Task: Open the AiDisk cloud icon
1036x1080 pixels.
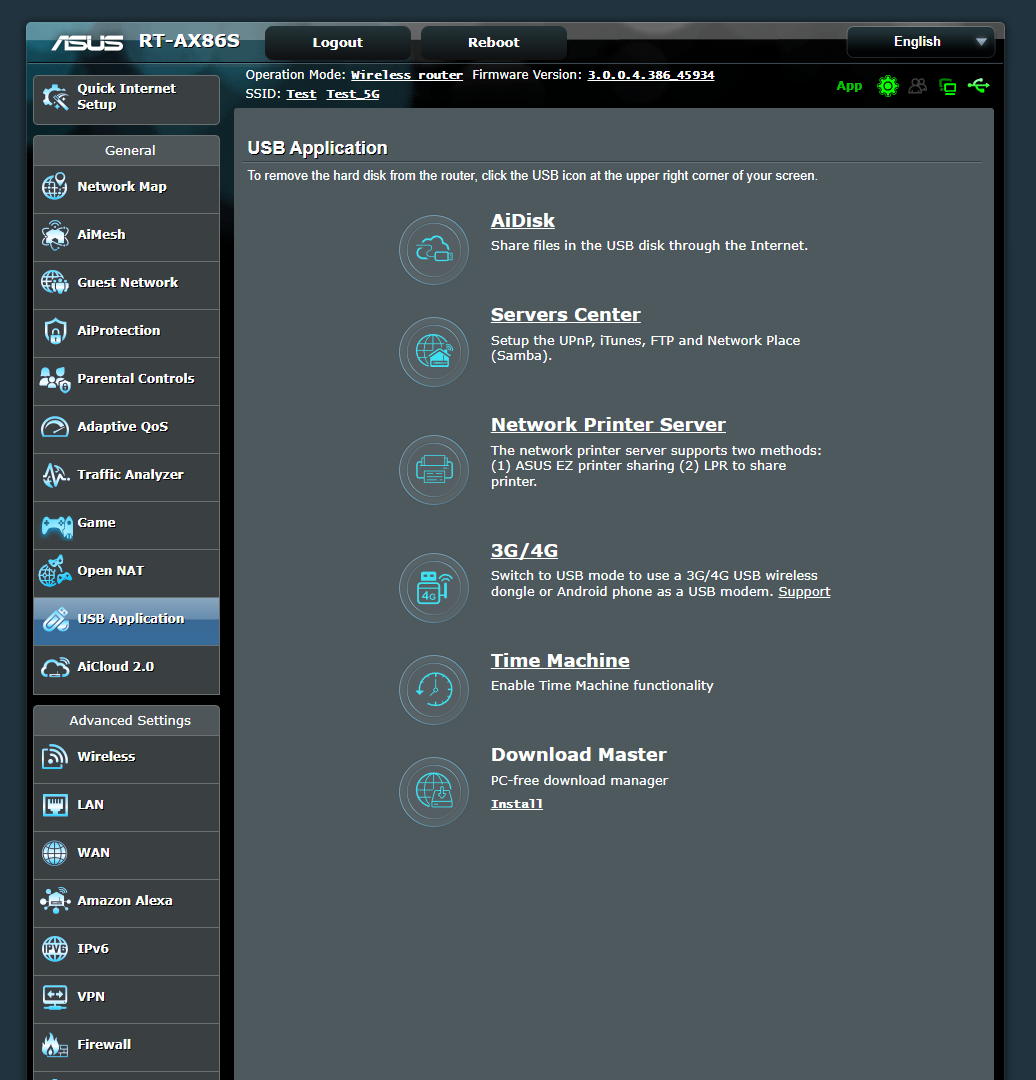Action: click(x=433, y=249)
